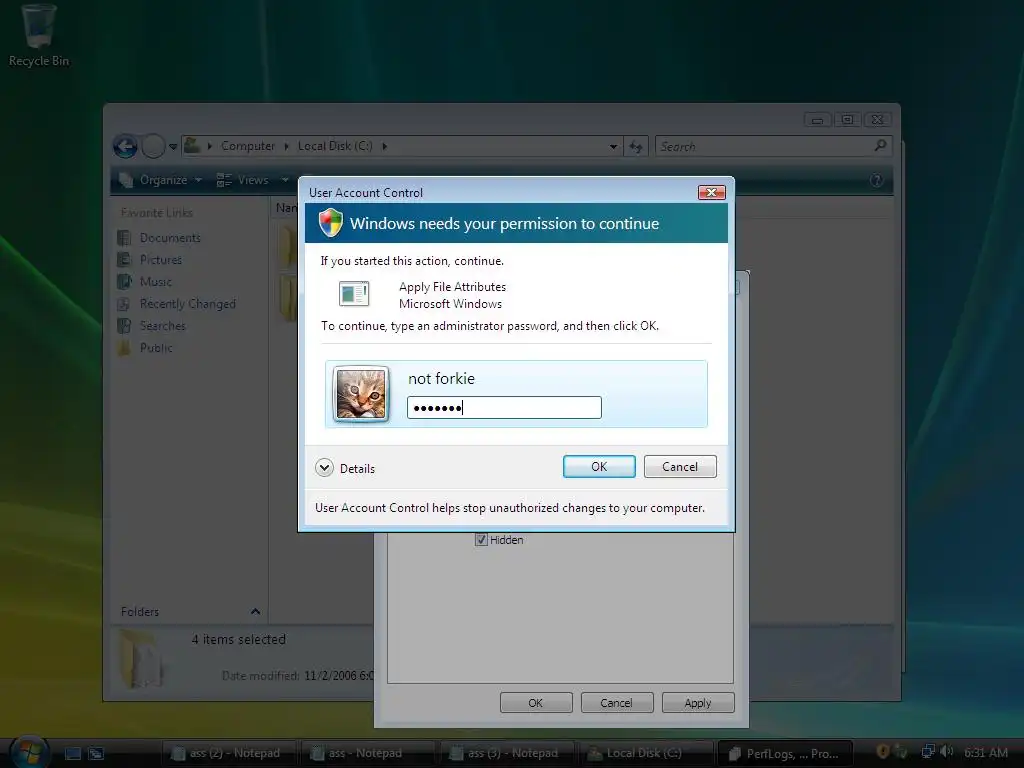Image resolution: width=1024 pixels, height=768 pixels.
Task: Click the UAC security shield icon
Action: (330, 223)
